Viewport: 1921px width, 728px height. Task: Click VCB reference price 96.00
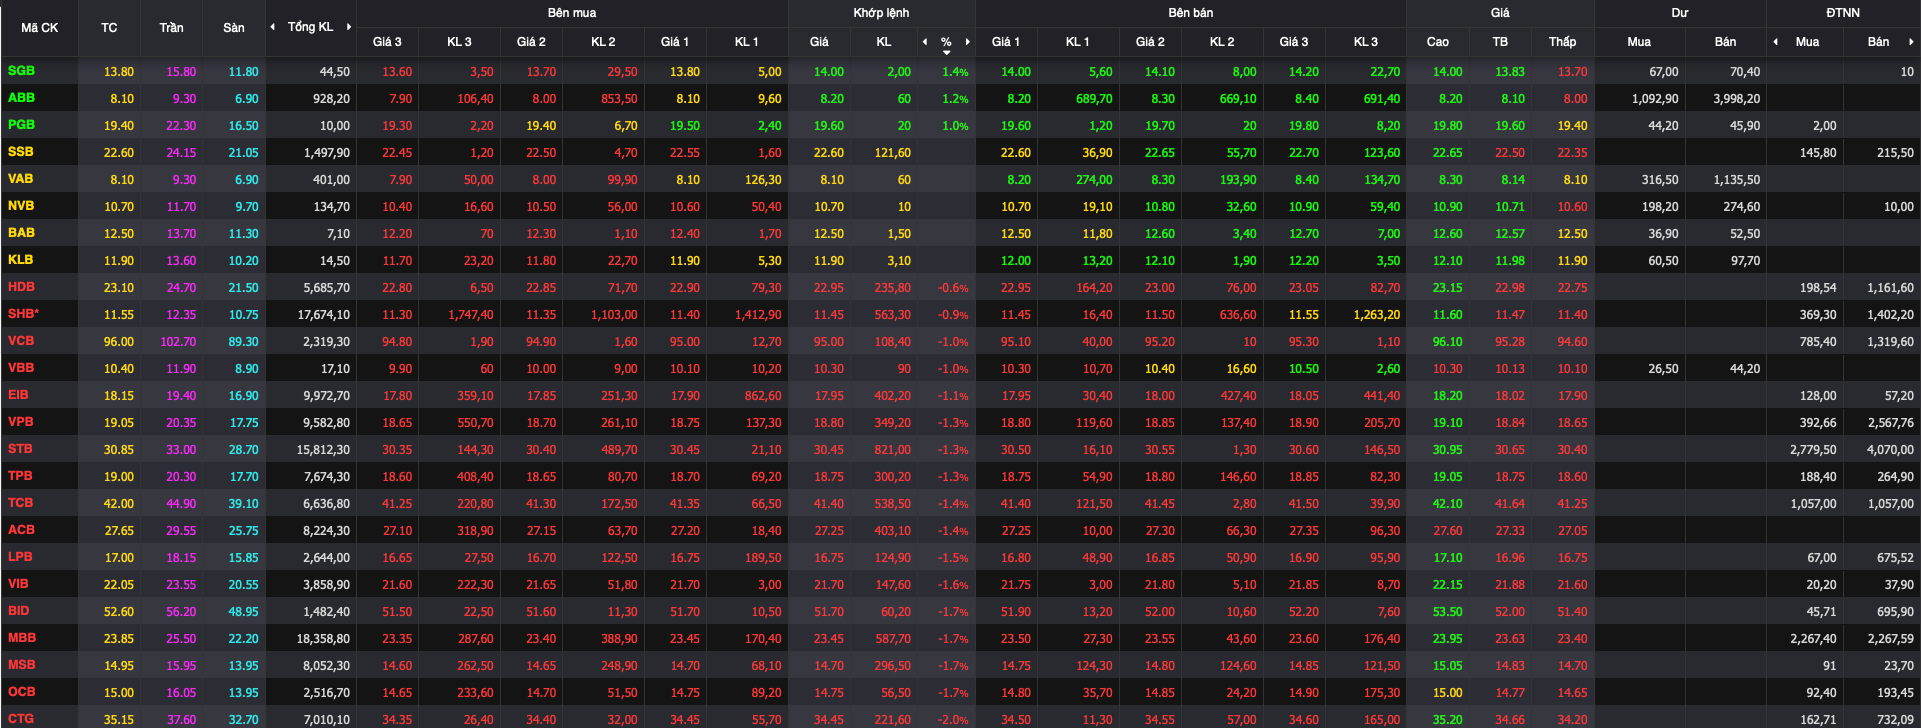[x=118, y=342]
